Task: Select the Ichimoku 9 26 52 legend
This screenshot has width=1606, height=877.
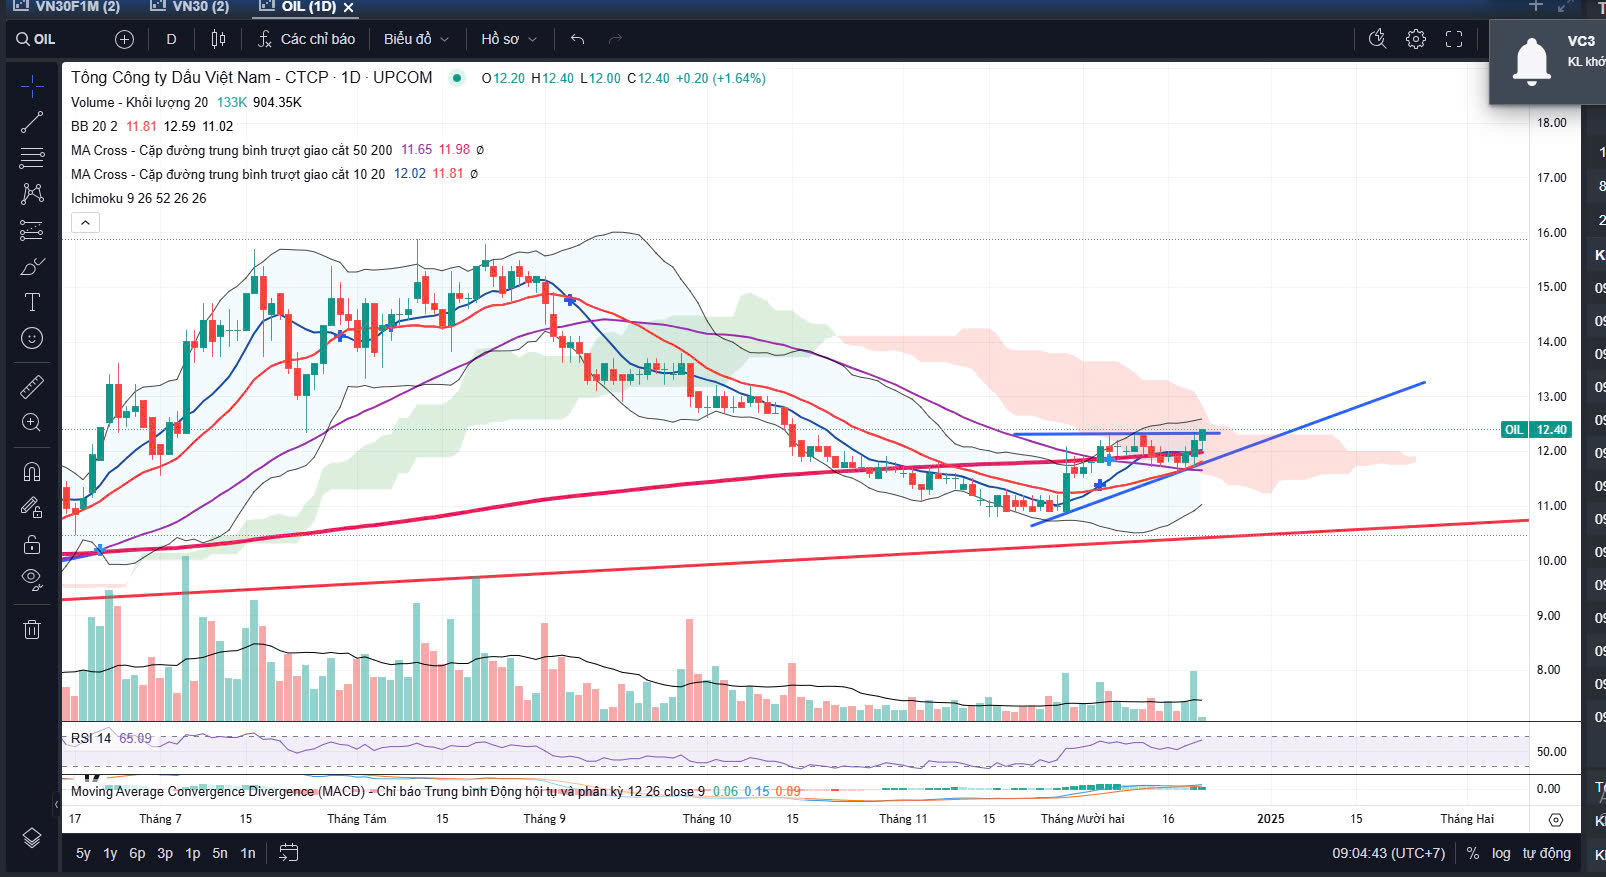Action: [138, 198]
